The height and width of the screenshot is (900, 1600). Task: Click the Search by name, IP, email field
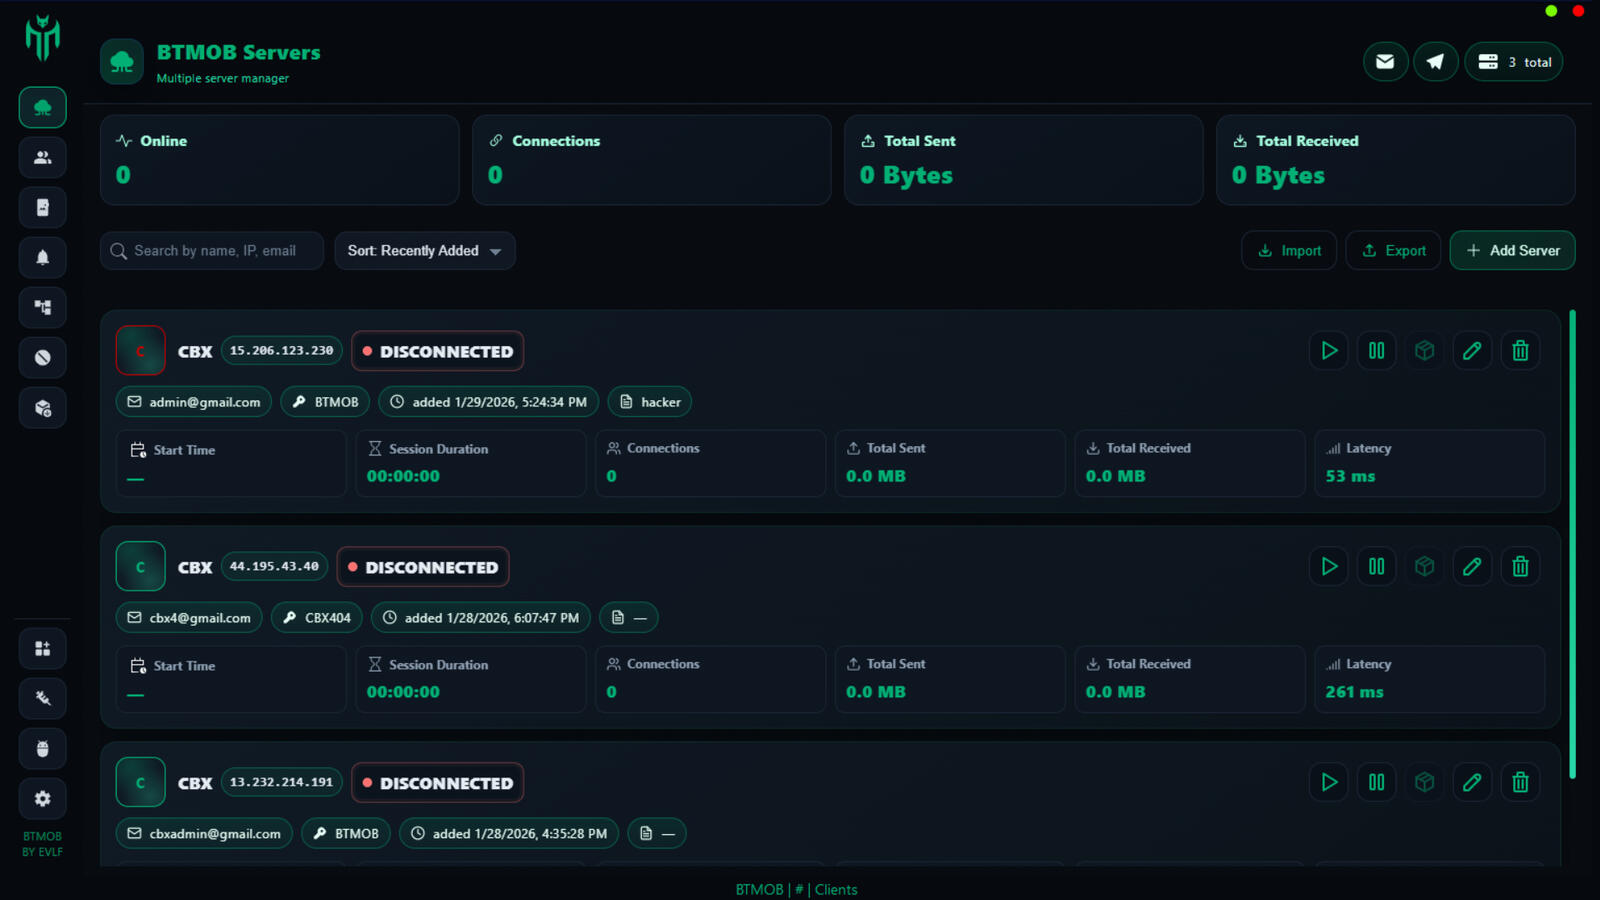point(212,251)
